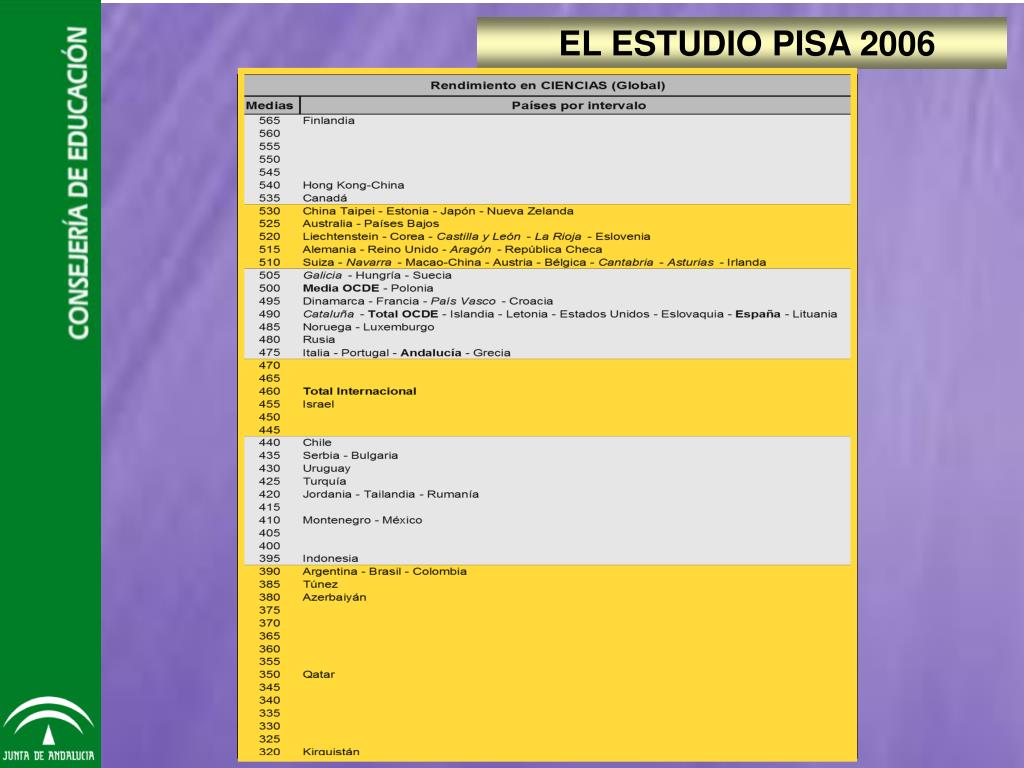Select 'Liechtenstein' in the 520 row
Image resolution: width=1024 pixels, height=768 pixels.
pyautogui.click(x=340, y=236)
